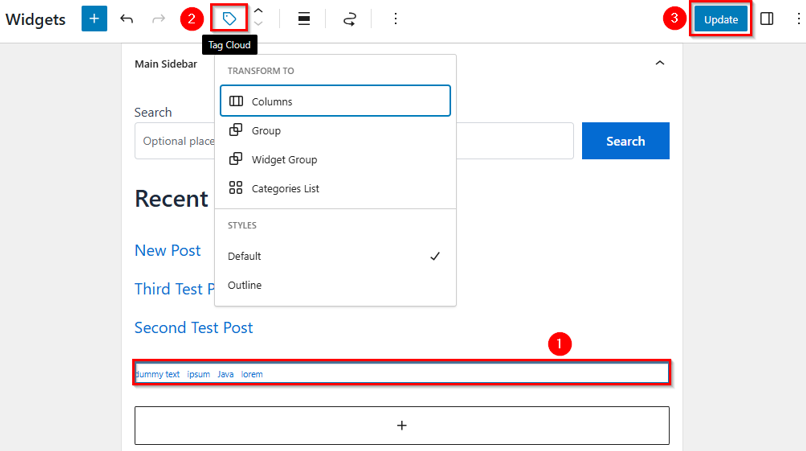Screen dimensions: 806x451
Task: Click the 'dummy text' tag link
Action: click(x=157, y=374)
